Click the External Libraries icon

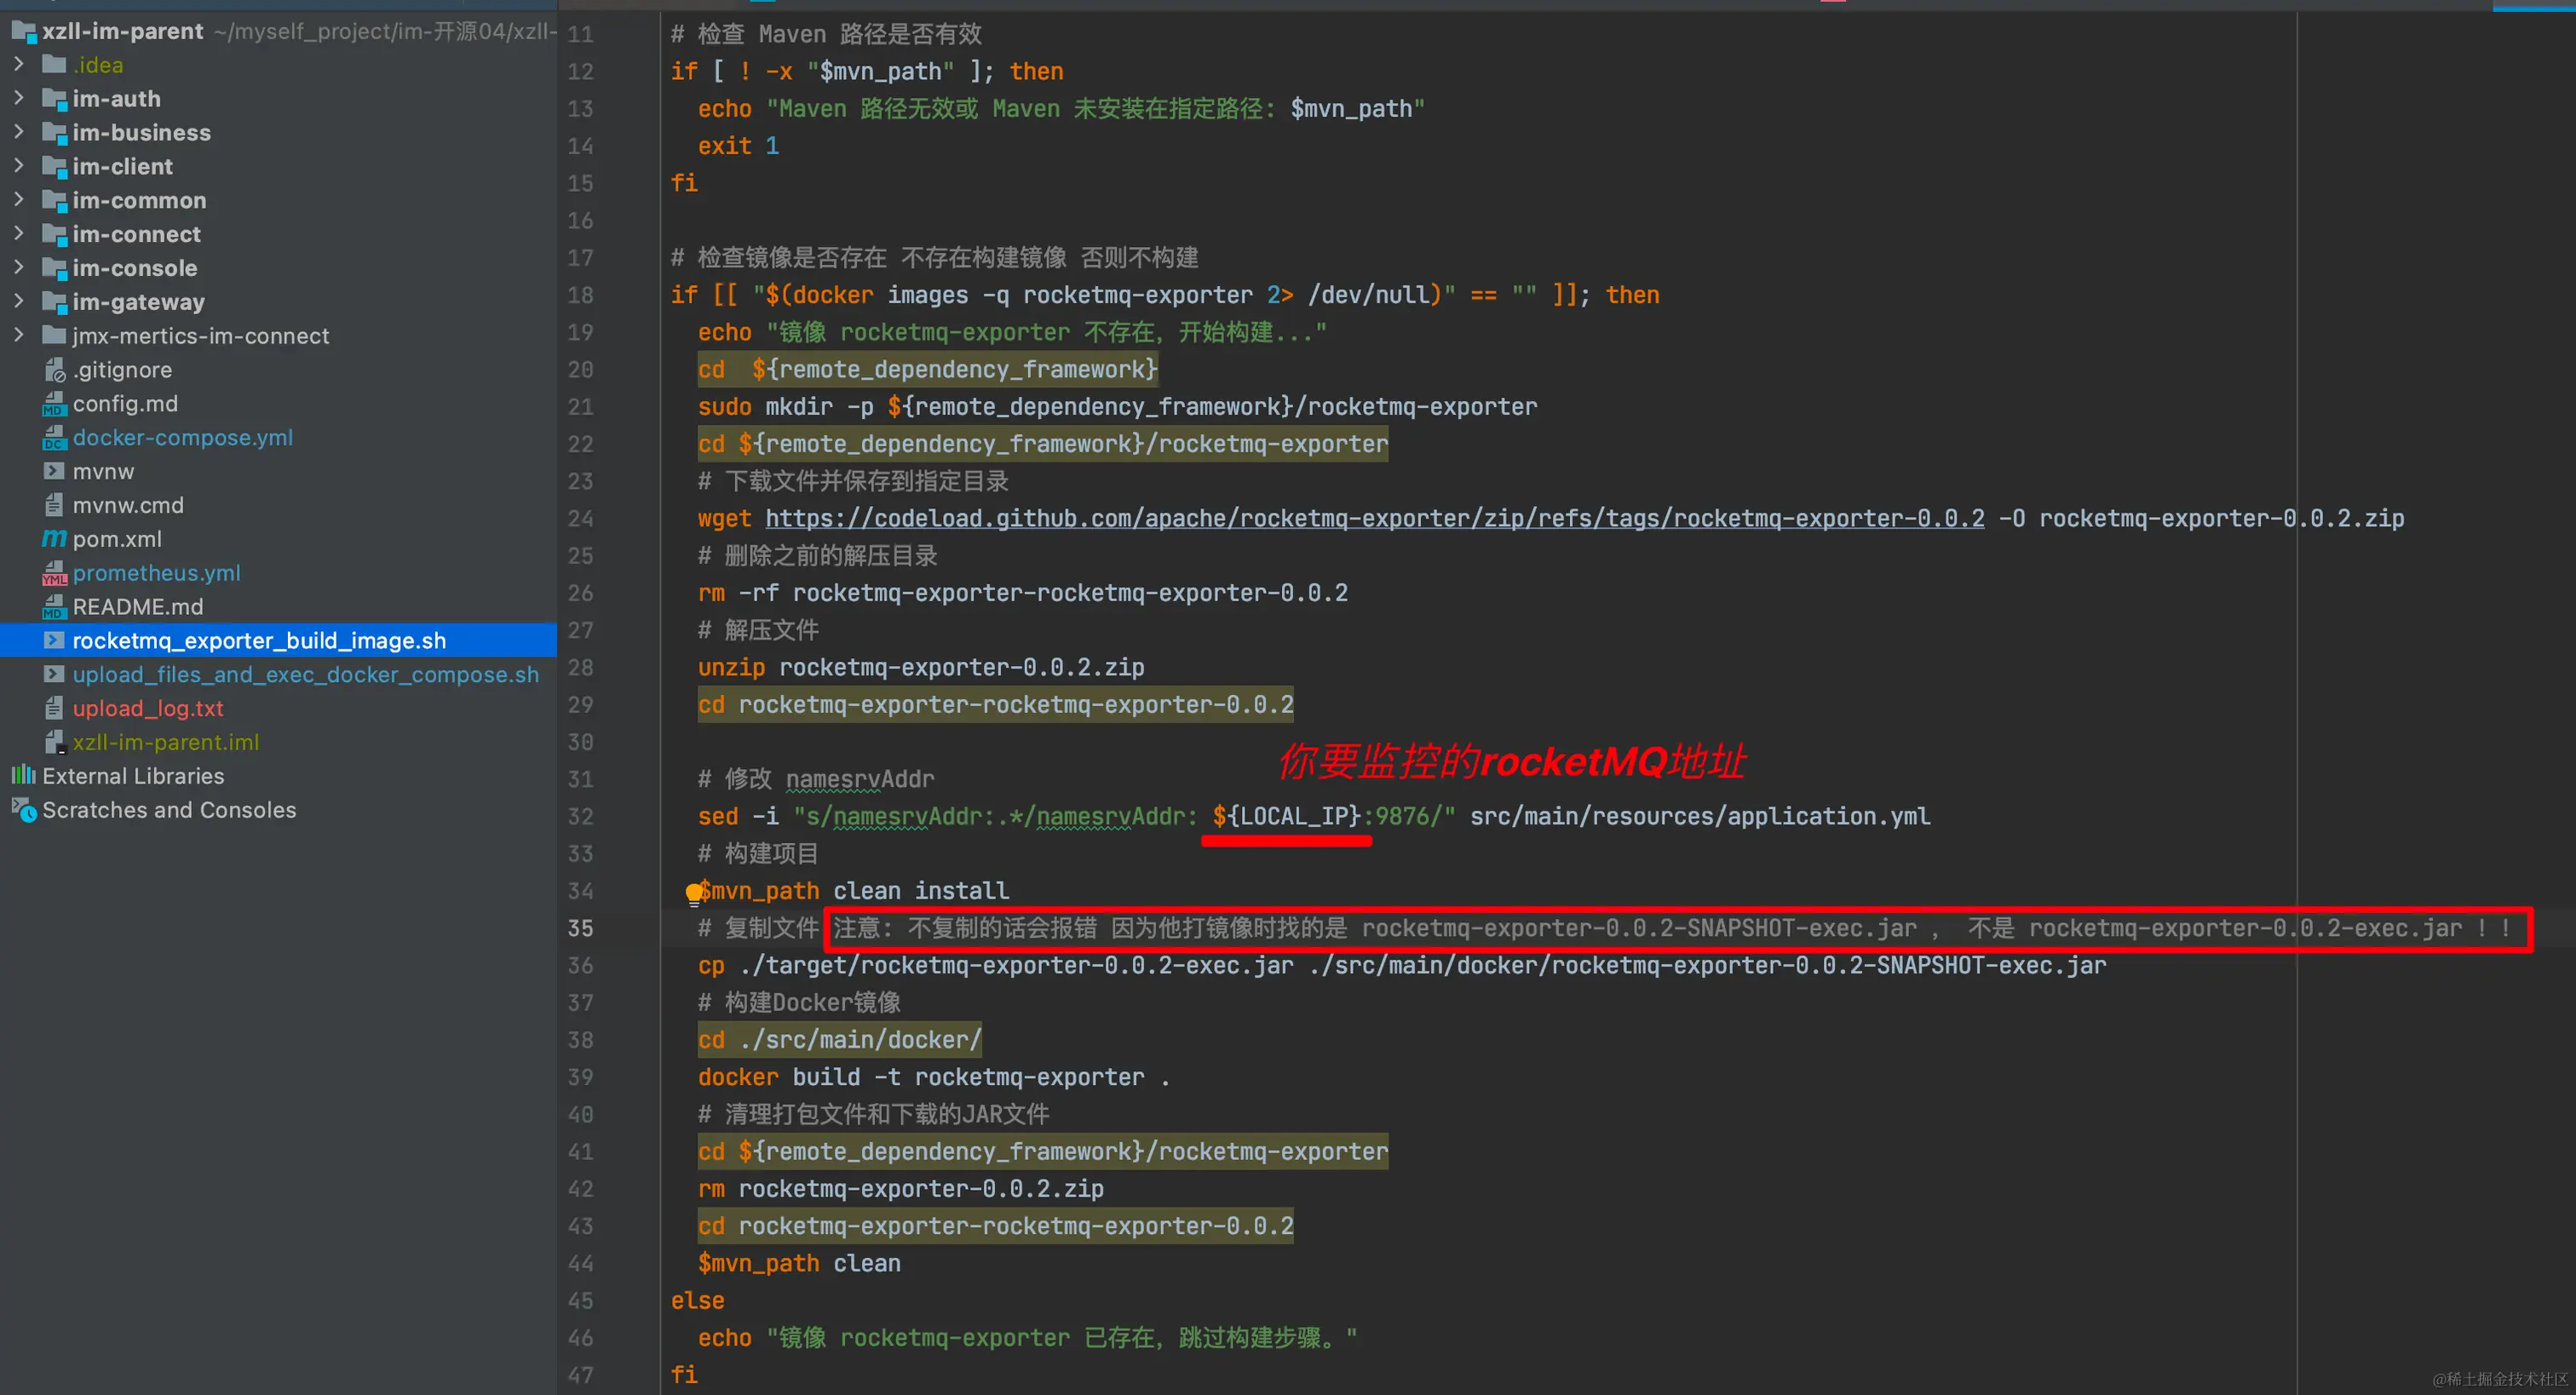tap(23, 776)
